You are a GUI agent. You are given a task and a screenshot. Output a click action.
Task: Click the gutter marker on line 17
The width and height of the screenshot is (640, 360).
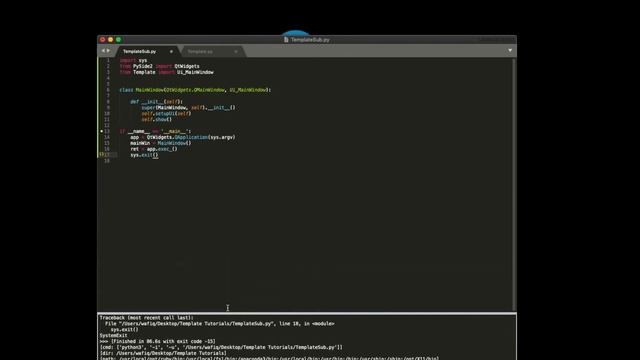pyautogui.click(x=102, y=155)
